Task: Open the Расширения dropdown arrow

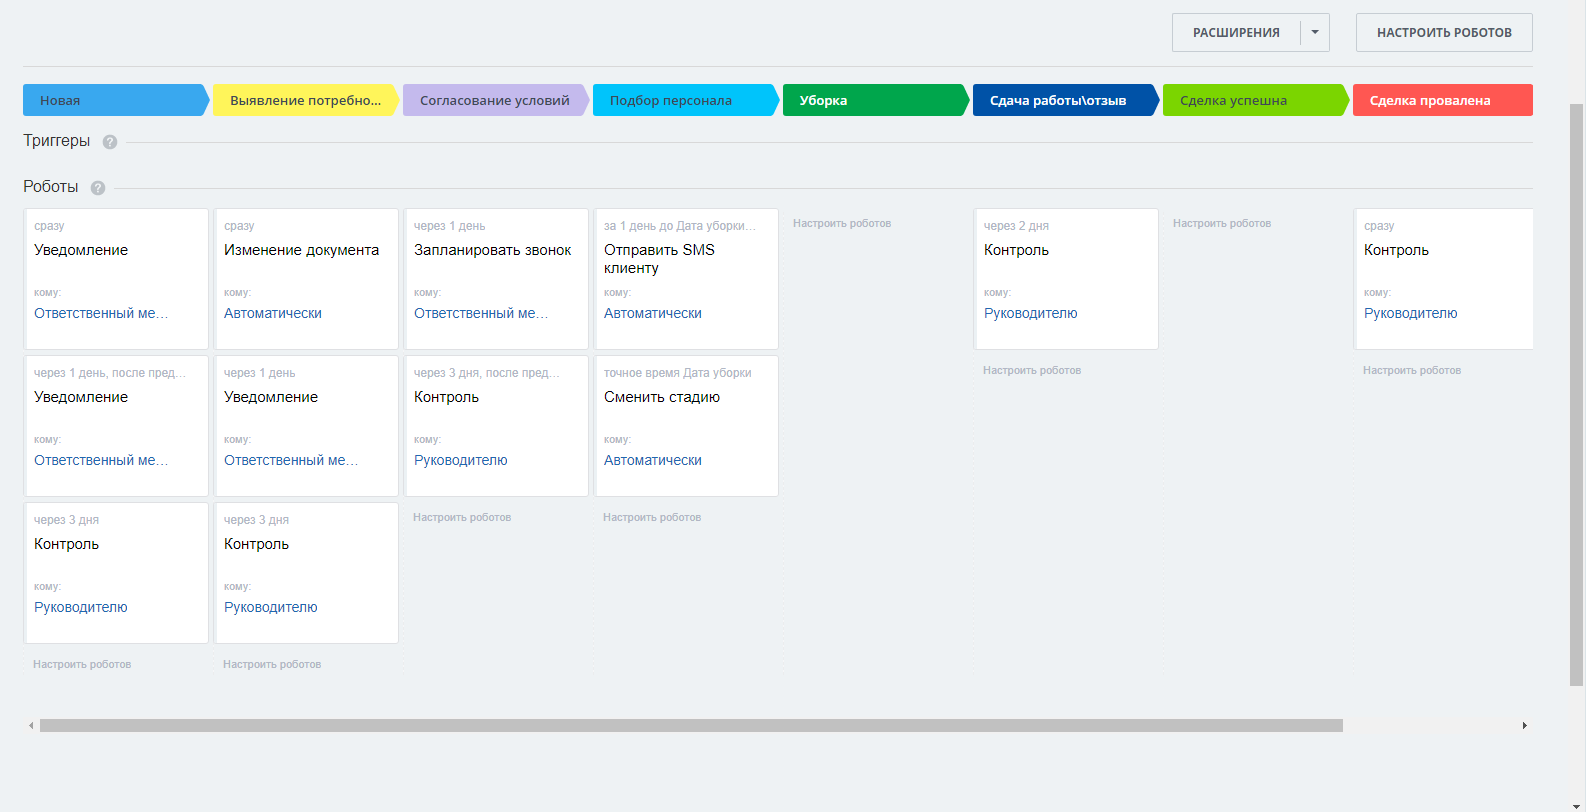Action: [x=1315, y=32]
